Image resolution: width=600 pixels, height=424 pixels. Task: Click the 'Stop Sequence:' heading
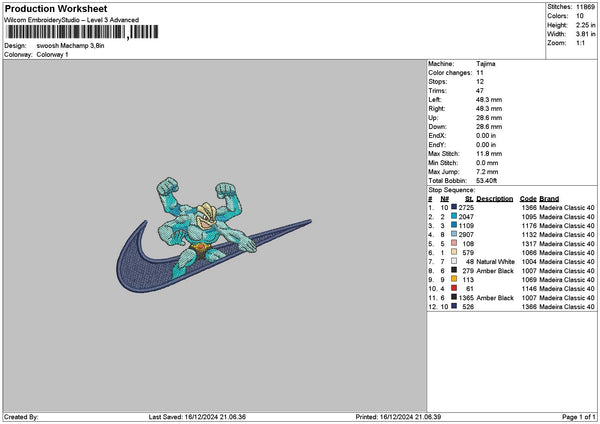click(452, 190)
